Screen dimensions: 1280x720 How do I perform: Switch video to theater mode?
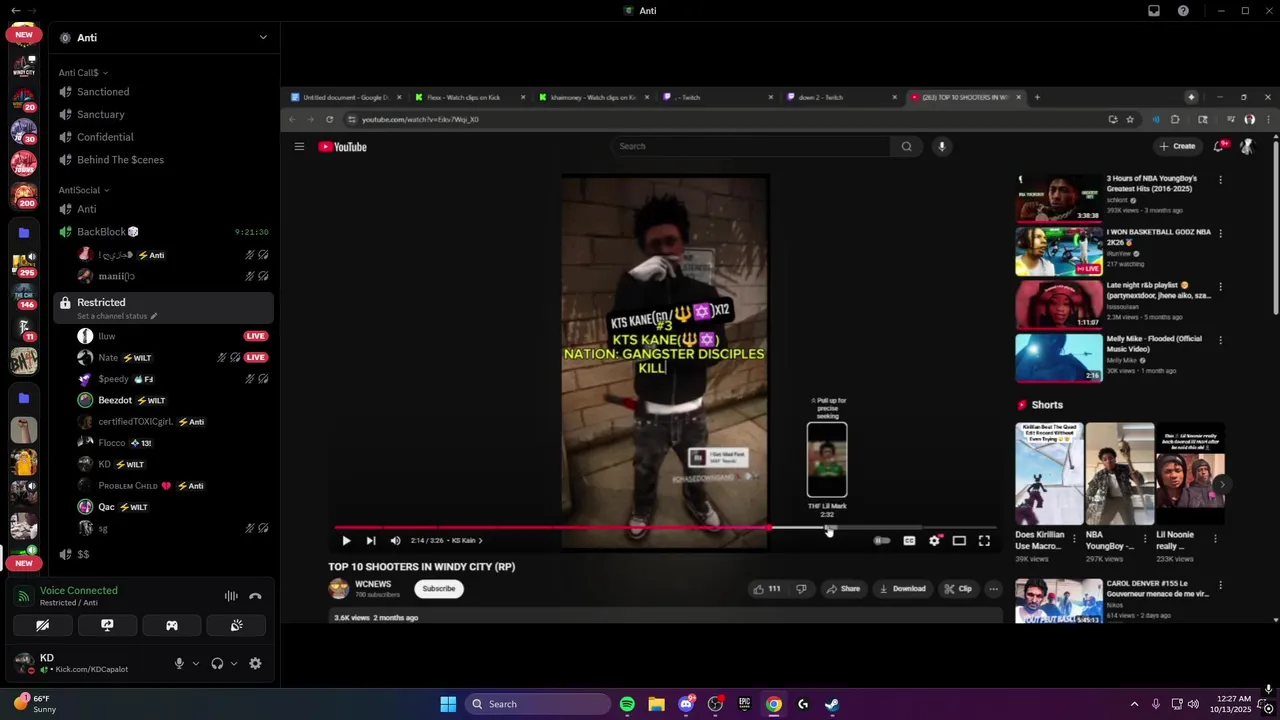959,540
